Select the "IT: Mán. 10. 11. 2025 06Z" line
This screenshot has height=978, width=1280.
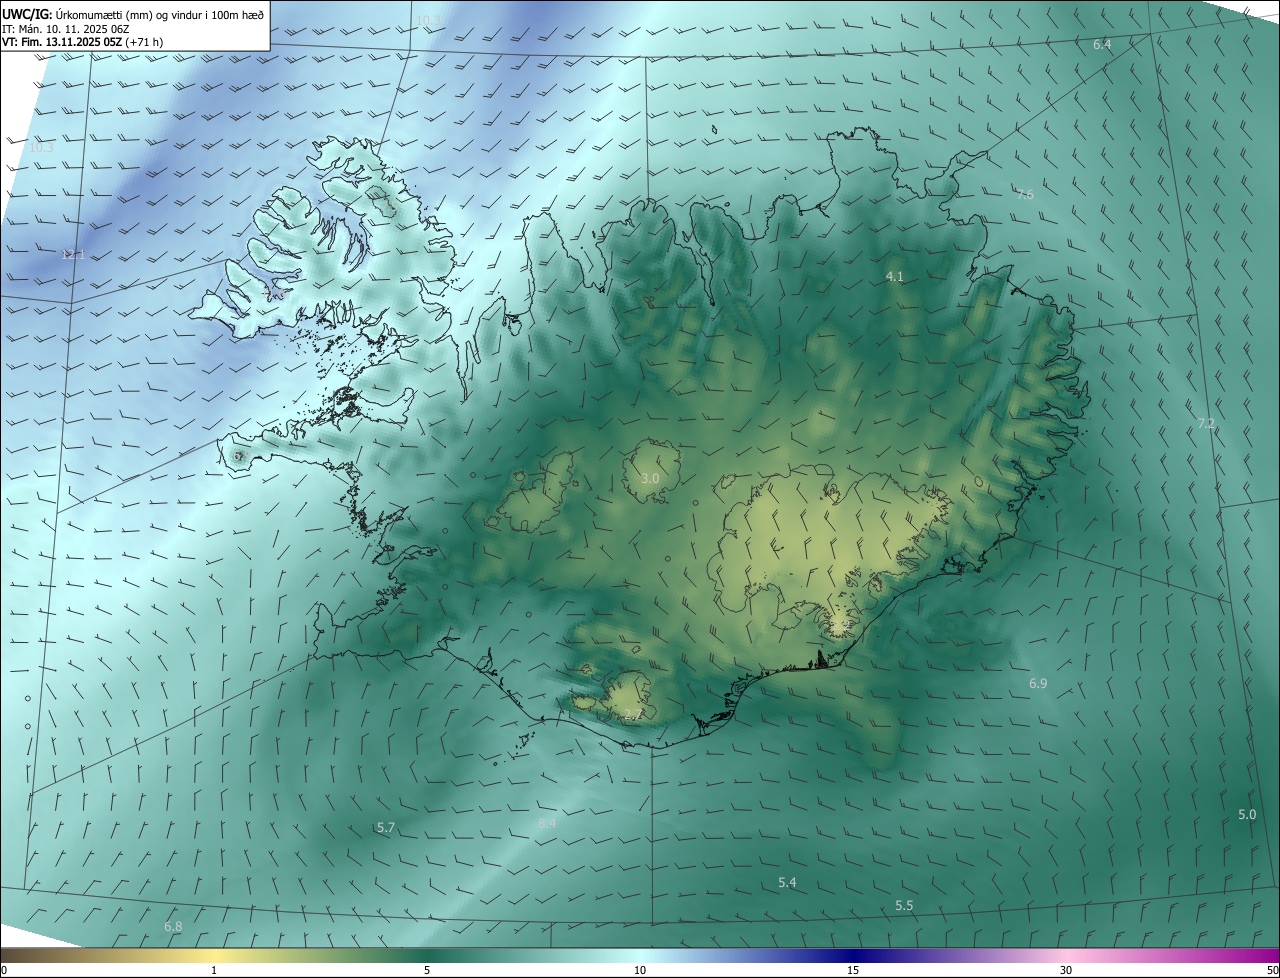click(66, 28)
